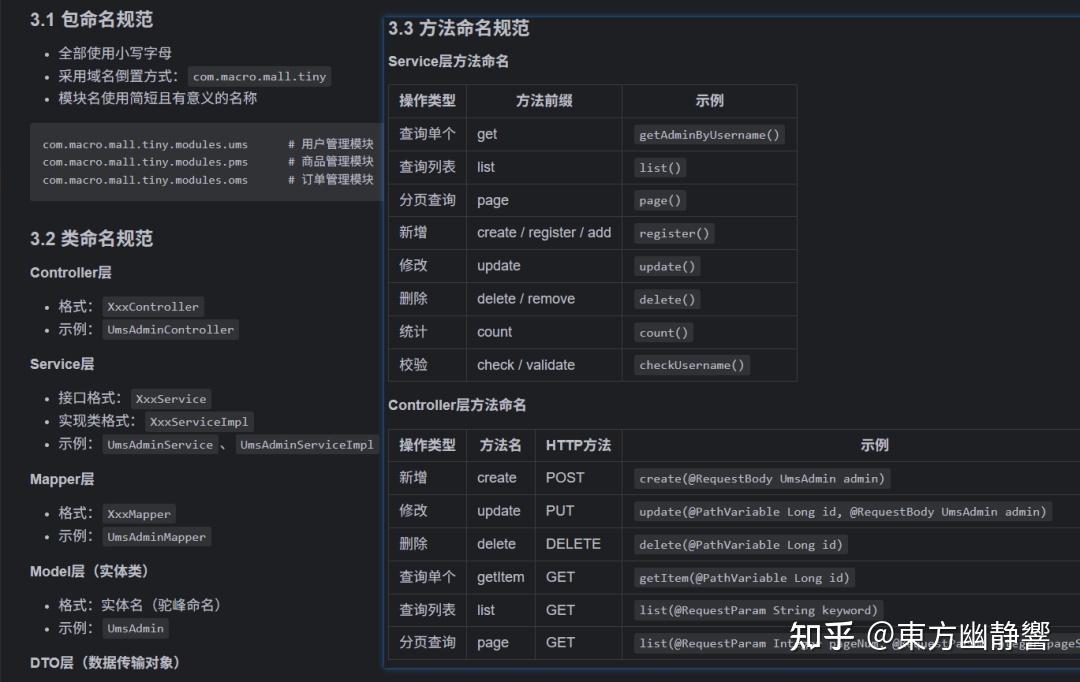Click the subheading "Controller层"
Screen dimensions: 1080x682
[70, 272]
